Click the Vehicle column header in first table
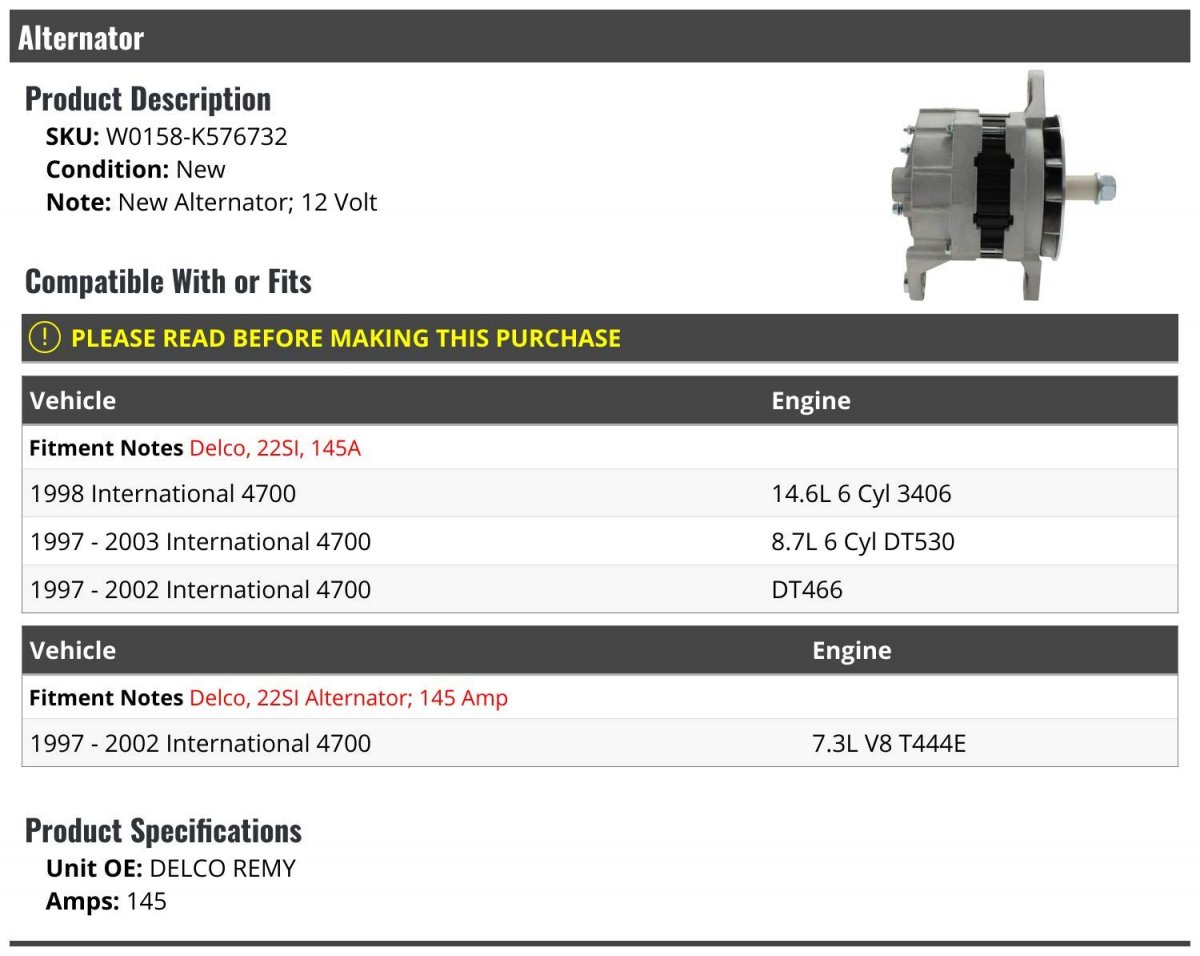The image size is (1200, 956). tap(73, 401)
